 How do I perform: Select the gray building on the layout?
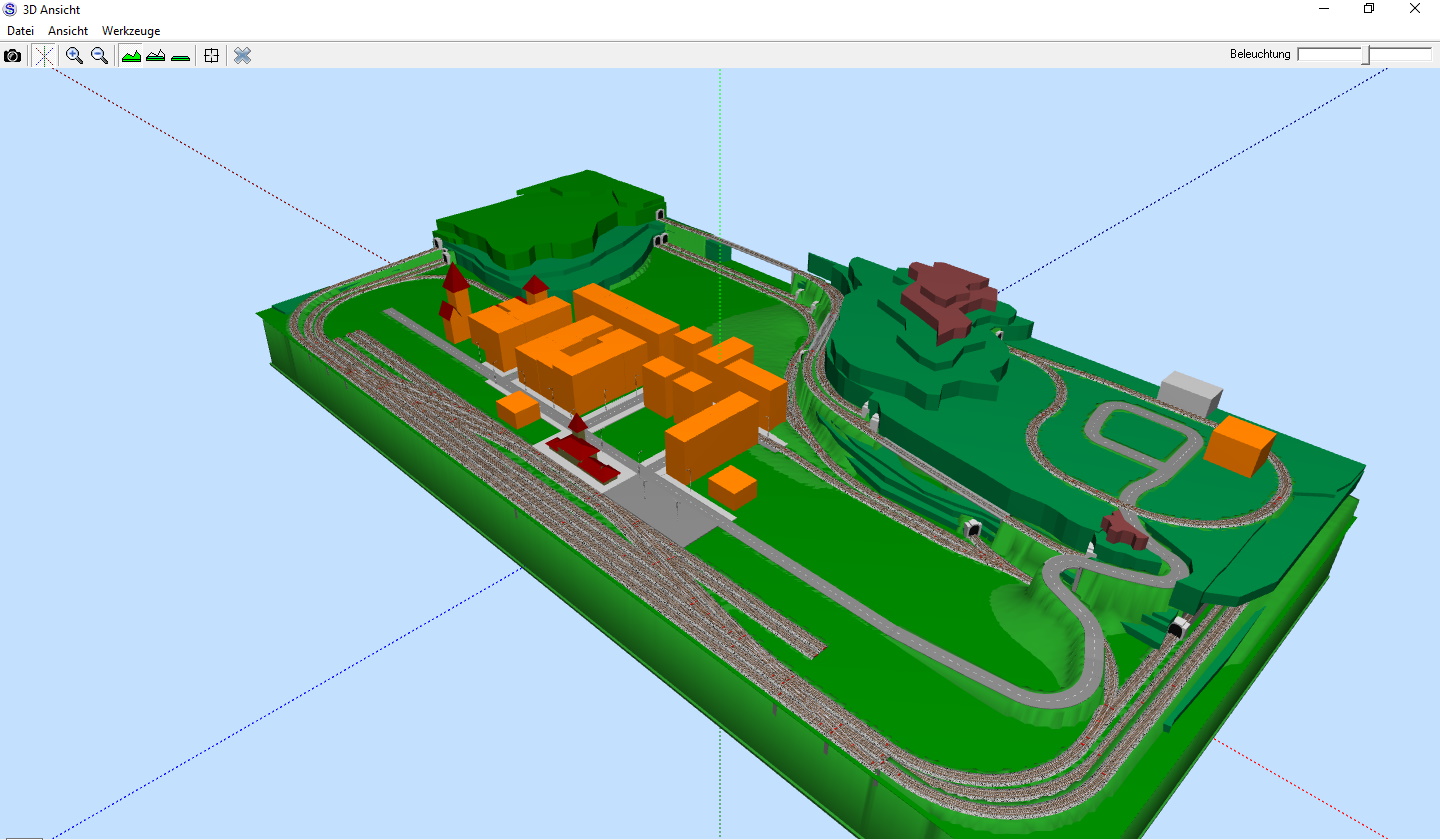point(1191,392)
